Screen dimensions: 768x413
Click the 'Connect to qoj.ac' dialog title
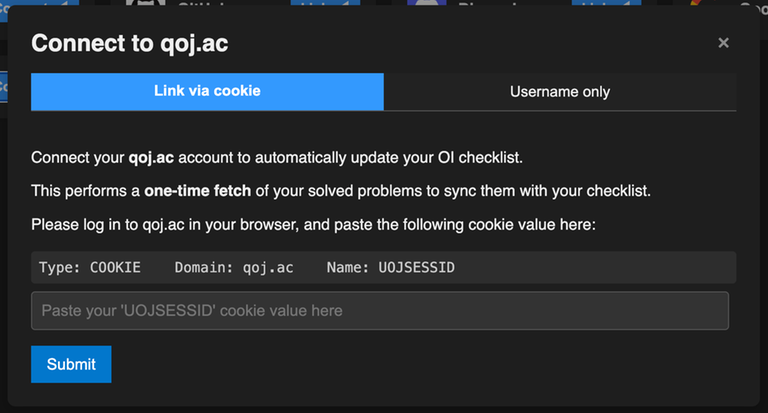pos(135,43)
